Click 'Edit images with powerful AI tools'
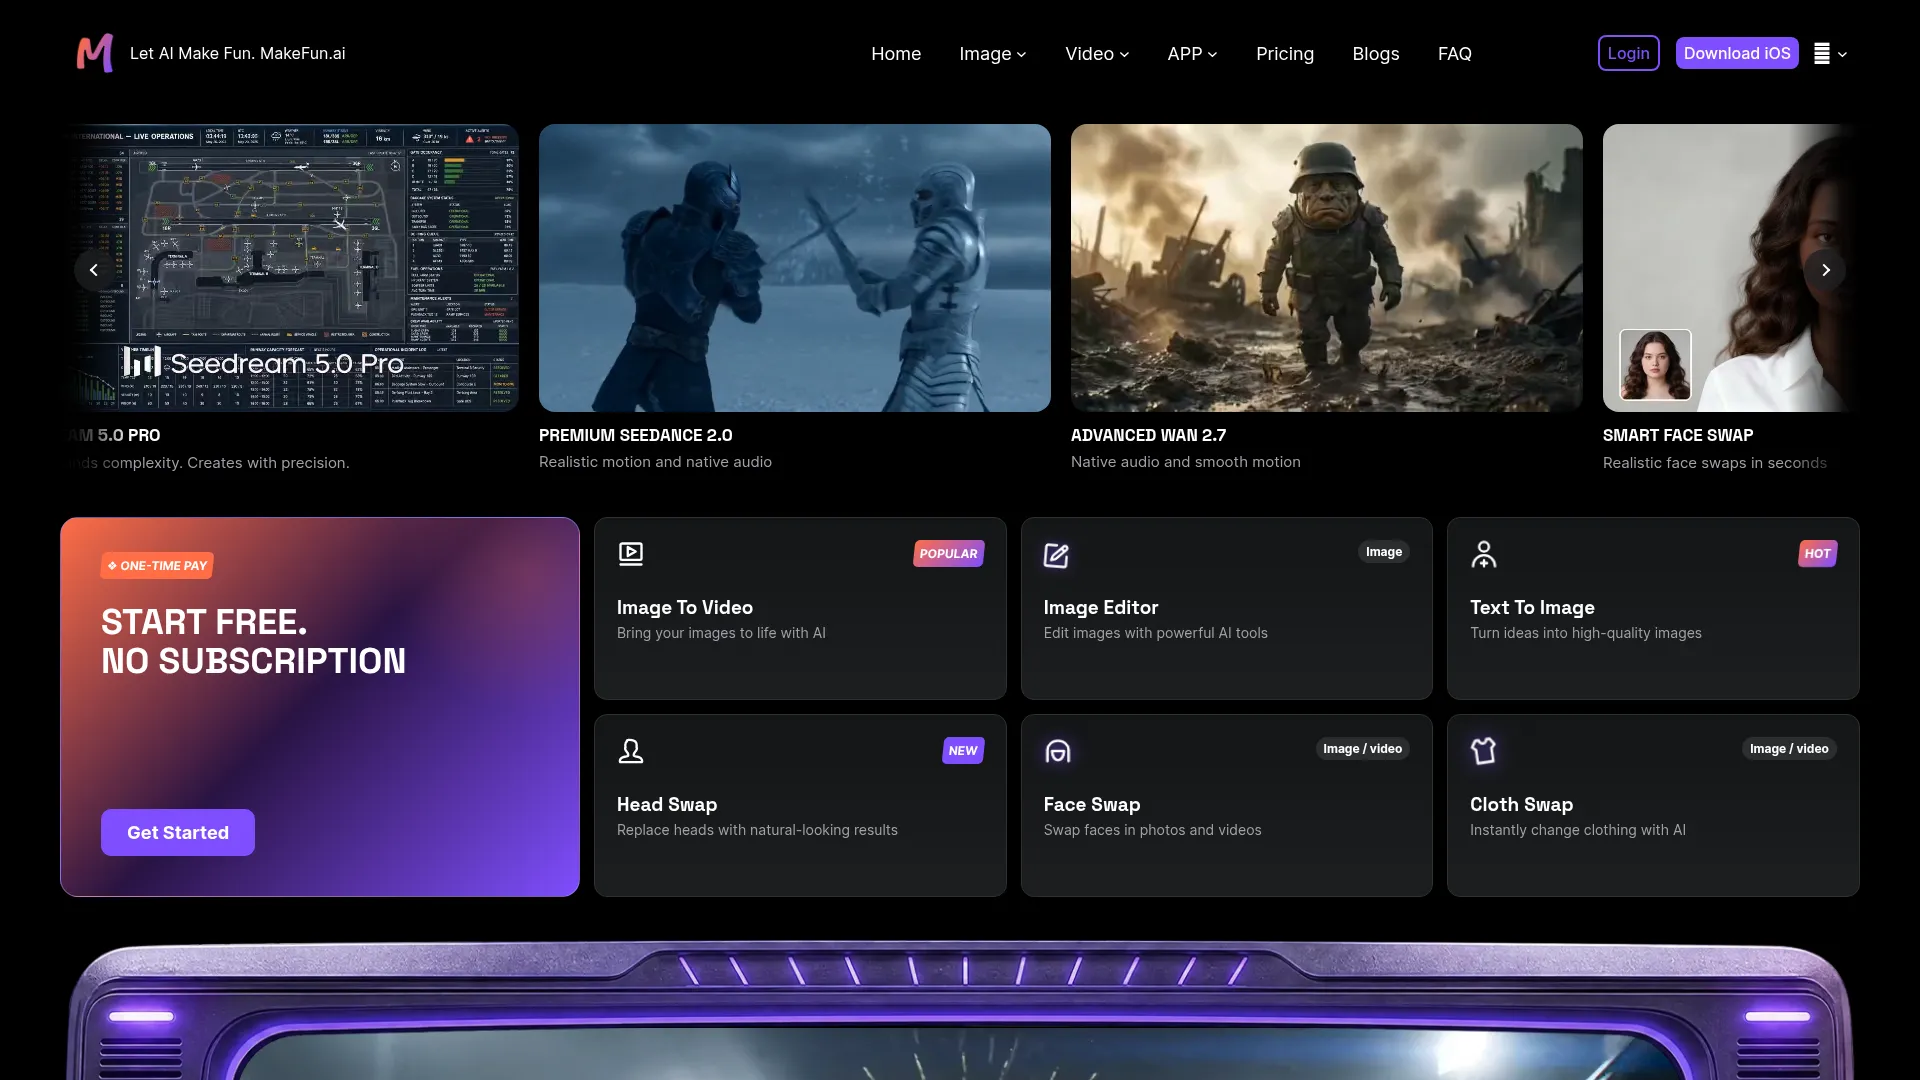1920x1080 pixels. (x=1156, y=633)
